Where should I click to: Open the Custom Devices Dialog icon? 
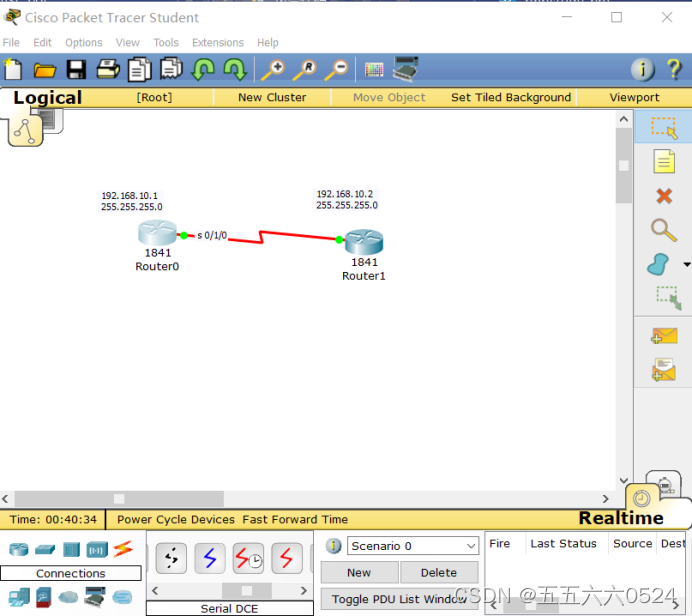(406, 69)
